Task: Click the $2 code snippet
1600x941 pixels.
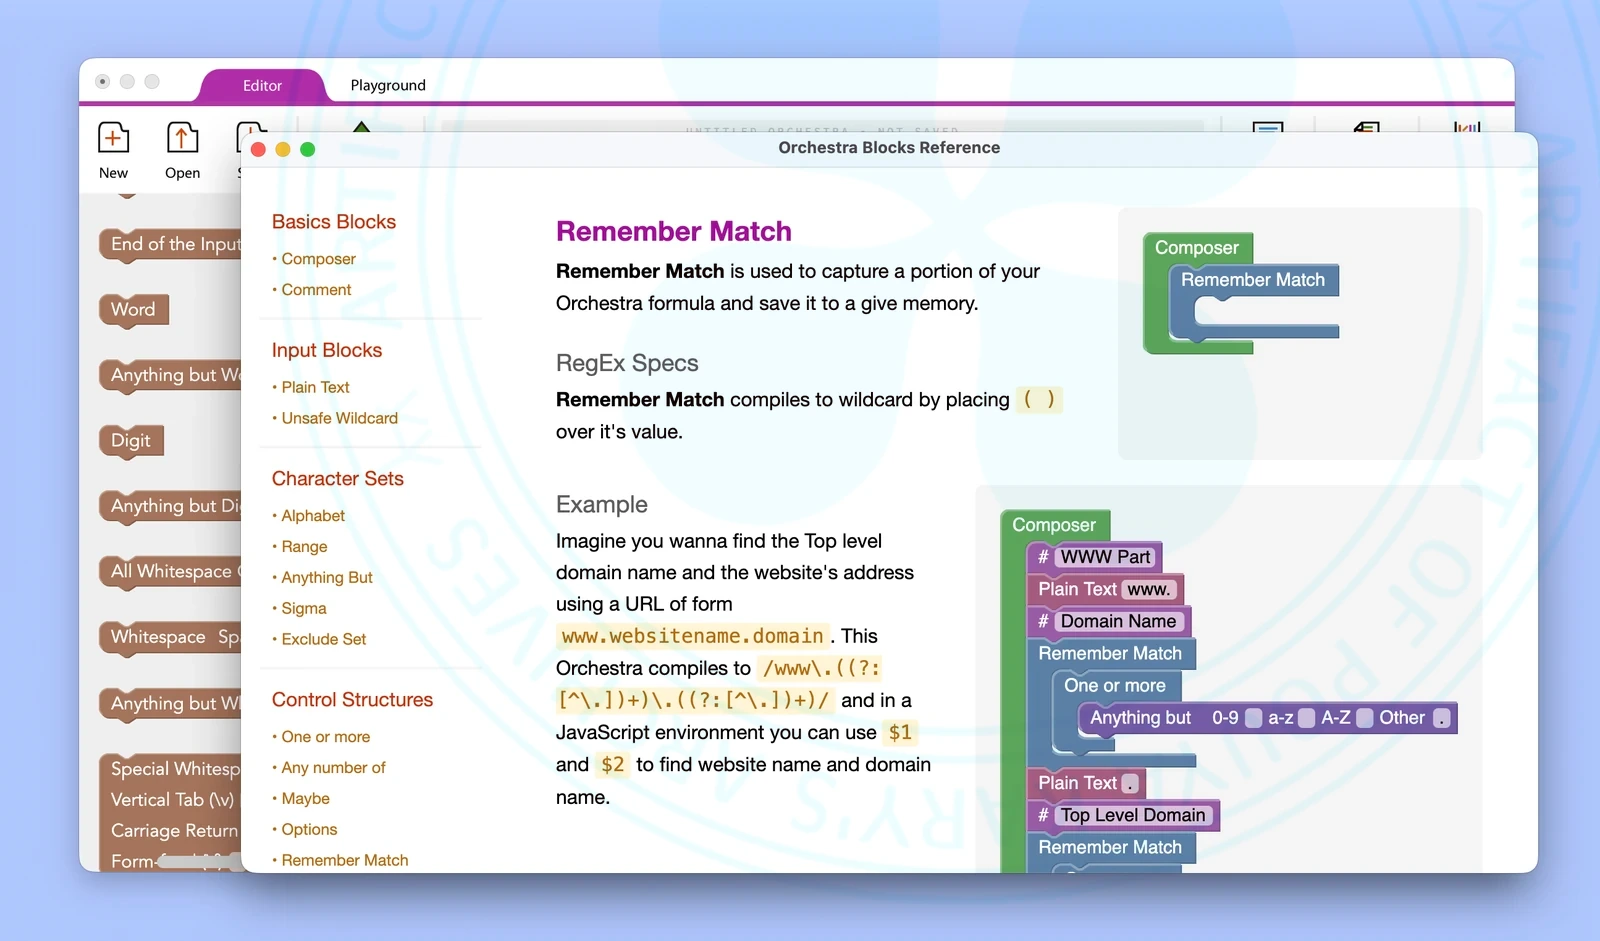Action: pyautogui.click(x=613, y=765)
